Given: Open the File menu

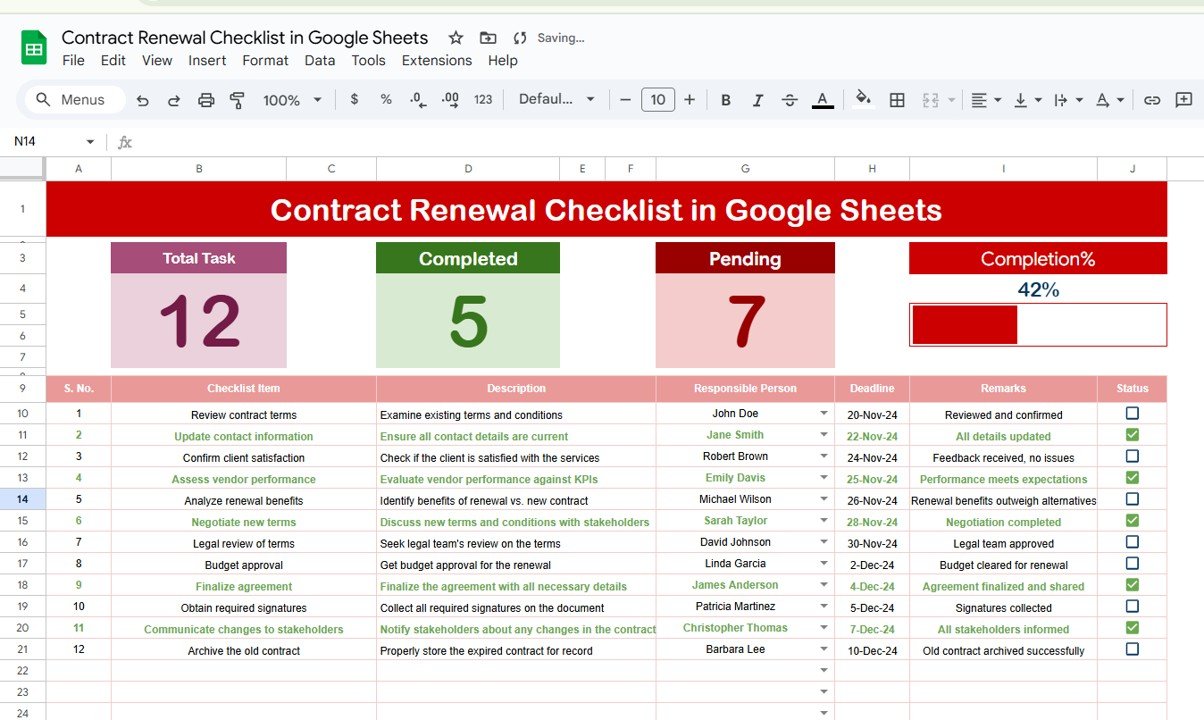Looking at the screenshot, I should point(73,60).
